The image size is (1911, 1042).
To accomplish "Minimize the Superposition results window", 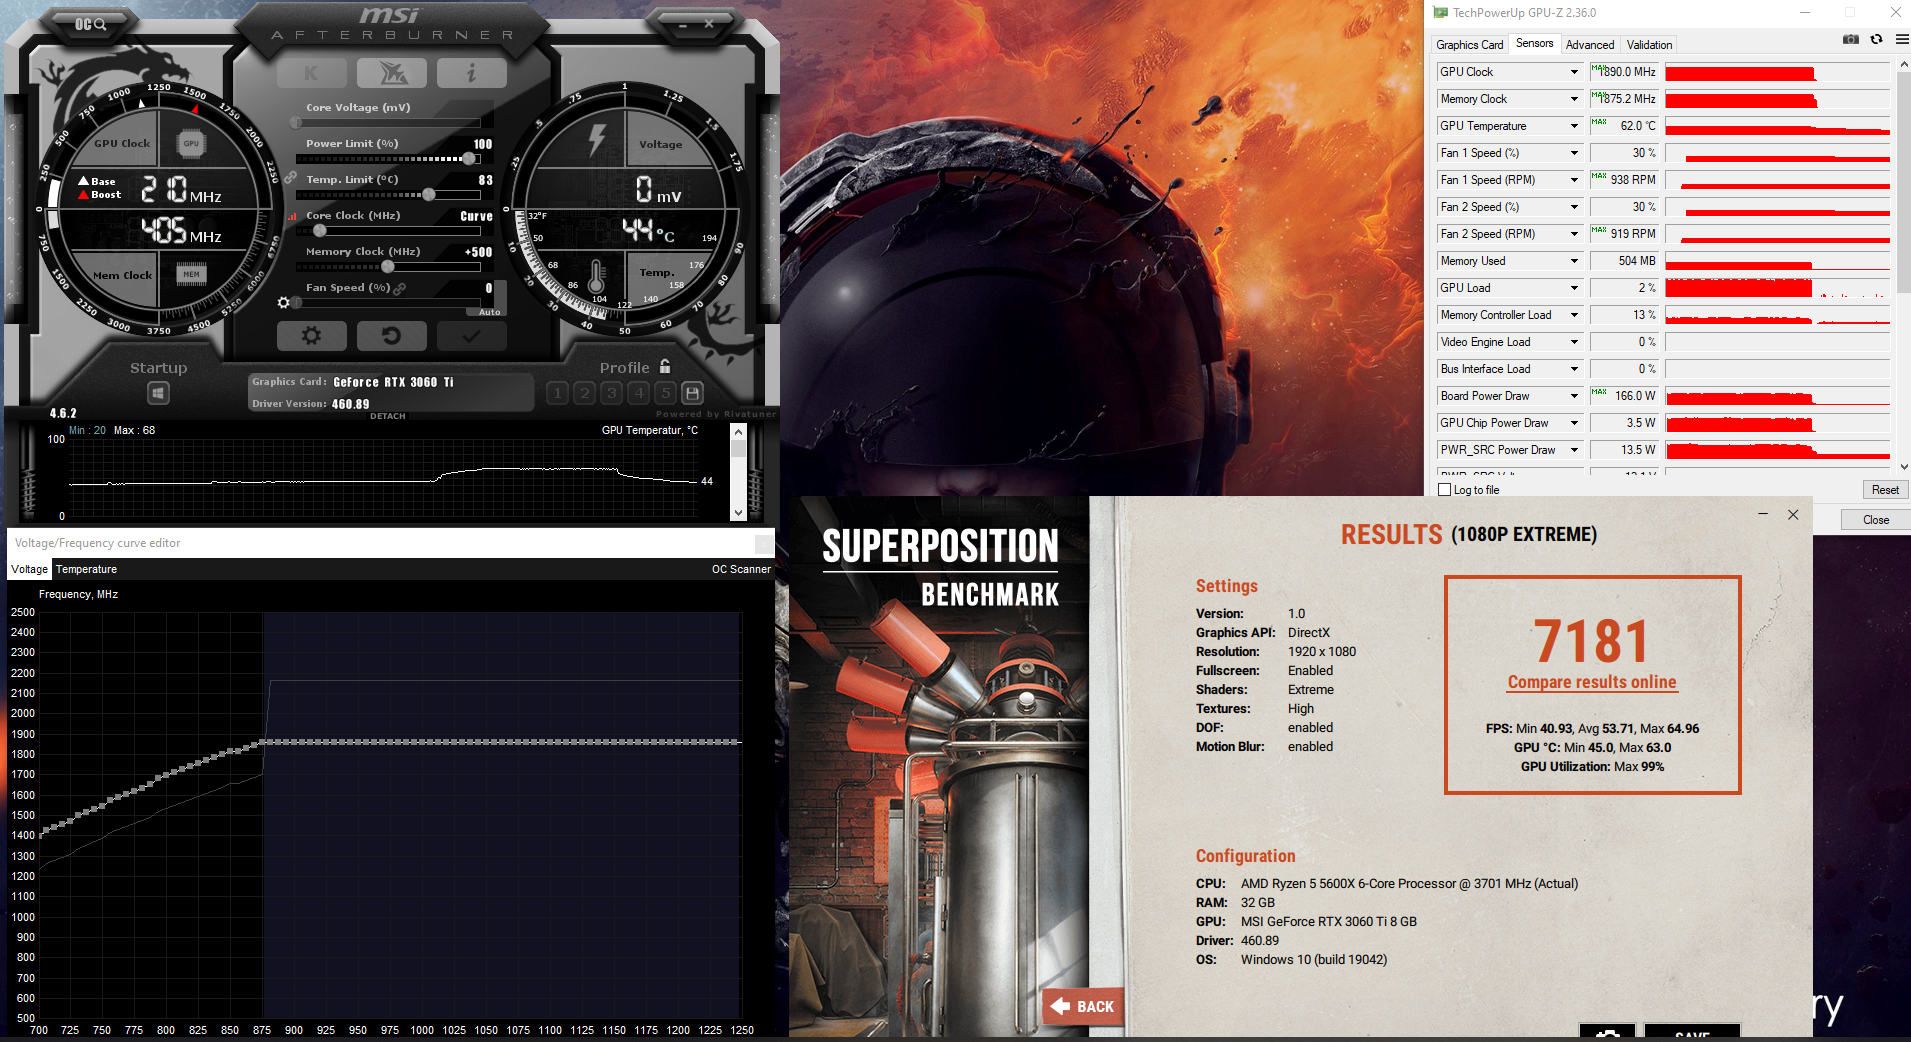I will point(1763,514).
